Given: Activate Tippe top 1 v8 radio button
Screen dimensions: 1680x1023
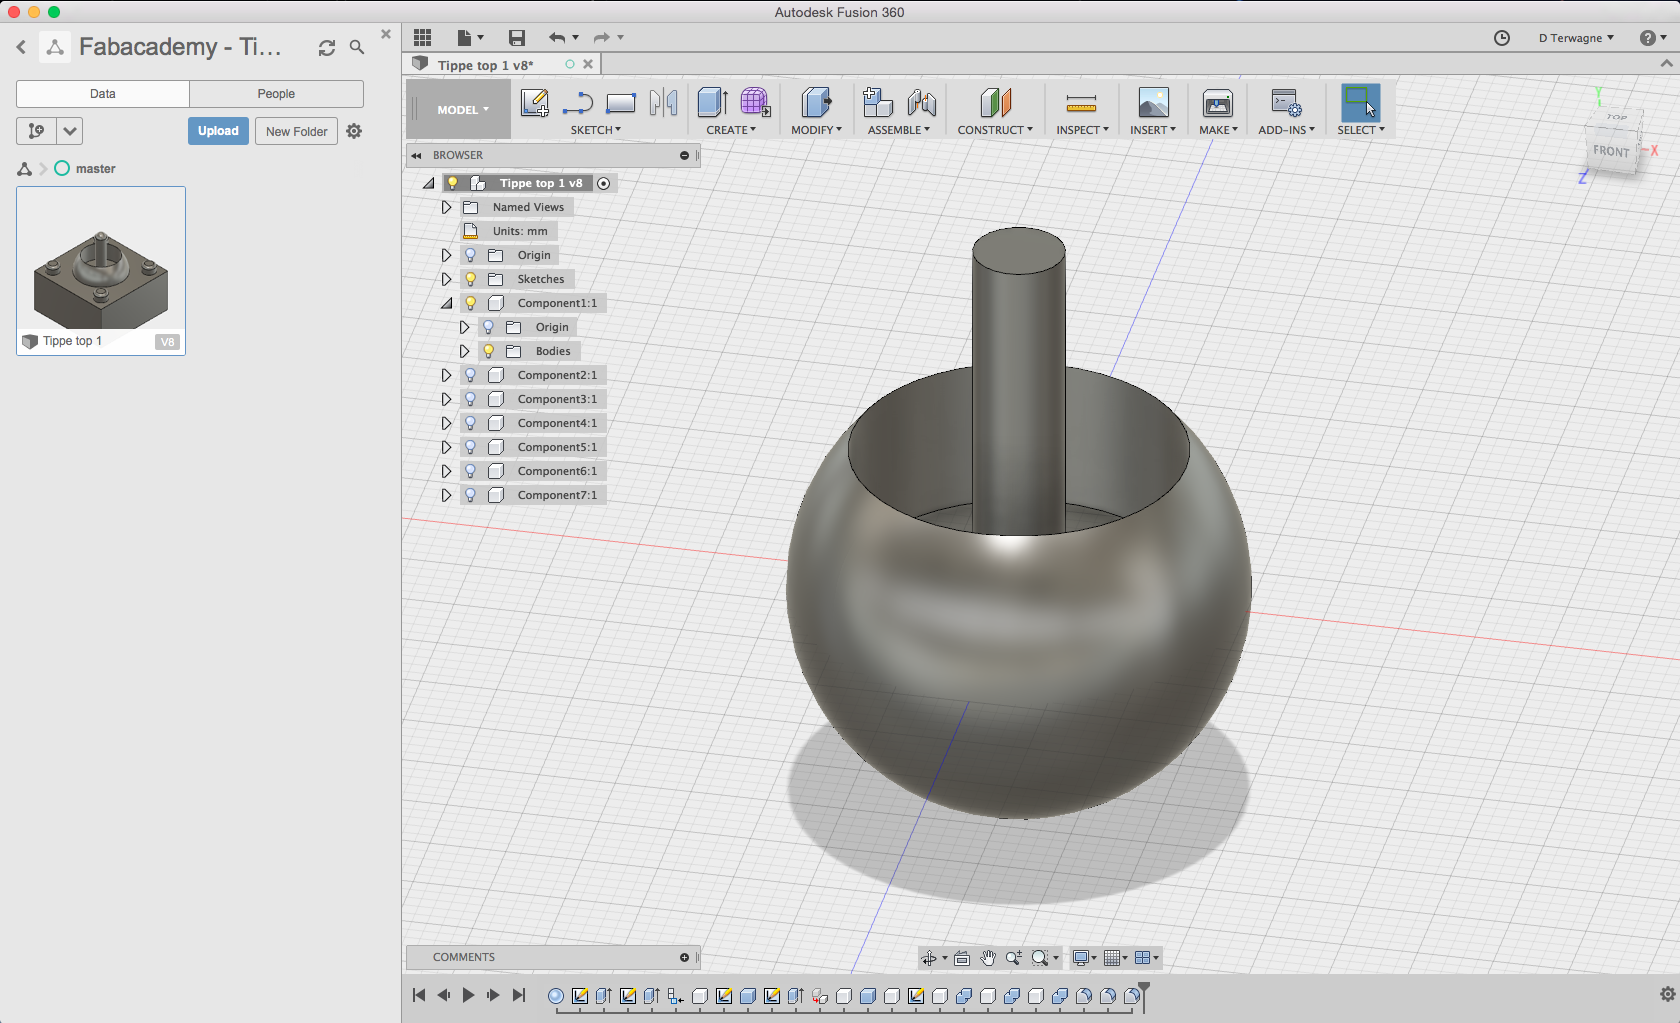Looking at the screenshot, I should (x=603, y=183).
